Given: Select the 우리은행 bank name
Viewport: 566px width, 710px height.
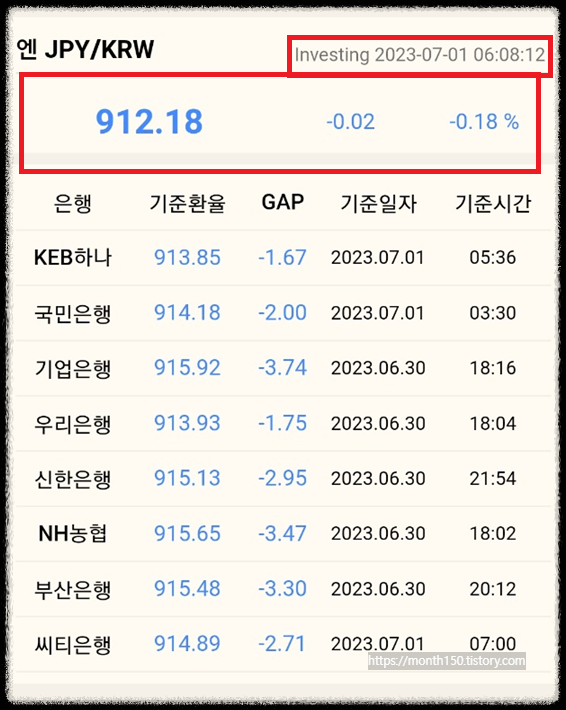Looking at the screenshot, I should coord(73,424).
